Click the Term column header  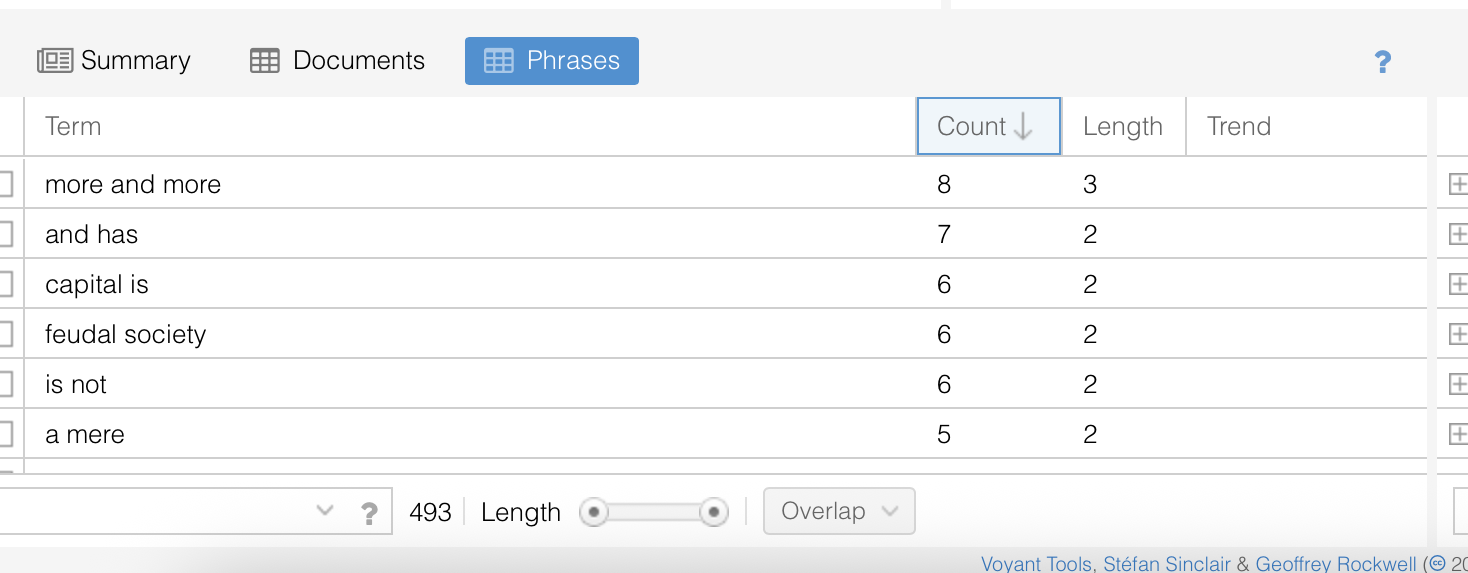pyautogui.click(x=73, y=126)
